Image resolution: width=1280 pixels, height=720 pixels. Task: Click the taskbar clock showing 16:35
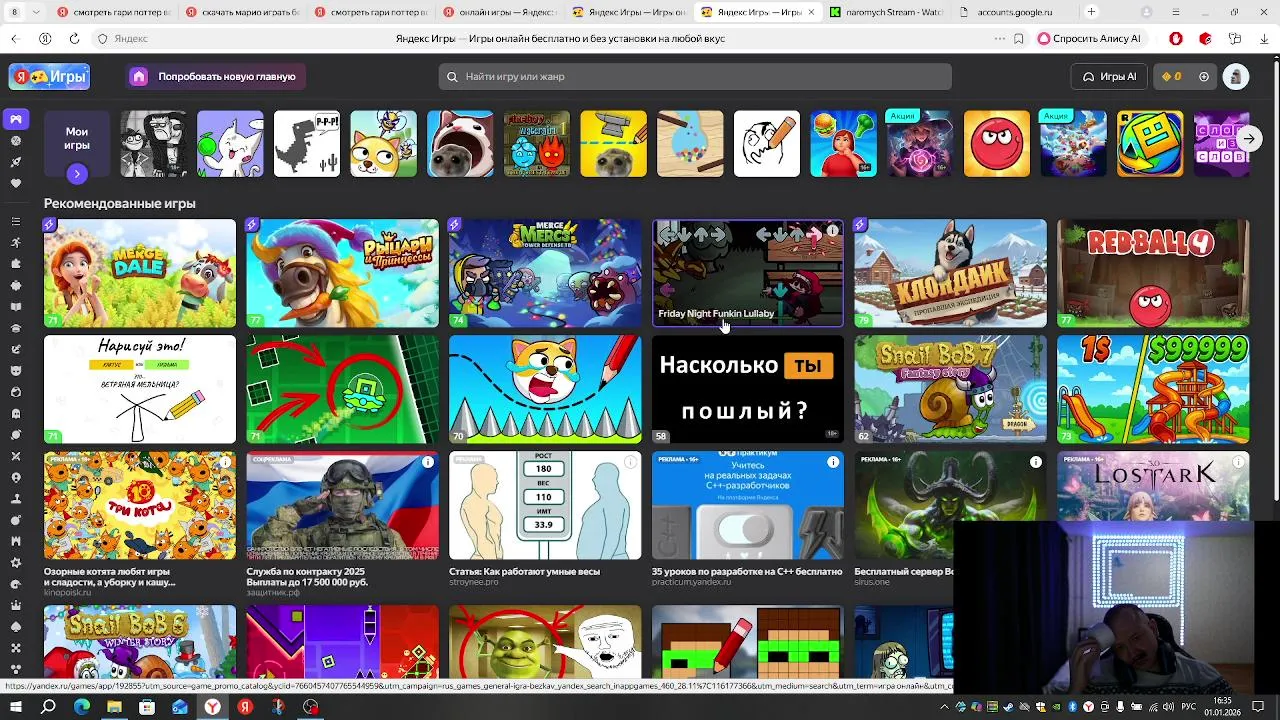pos(1224,707)
